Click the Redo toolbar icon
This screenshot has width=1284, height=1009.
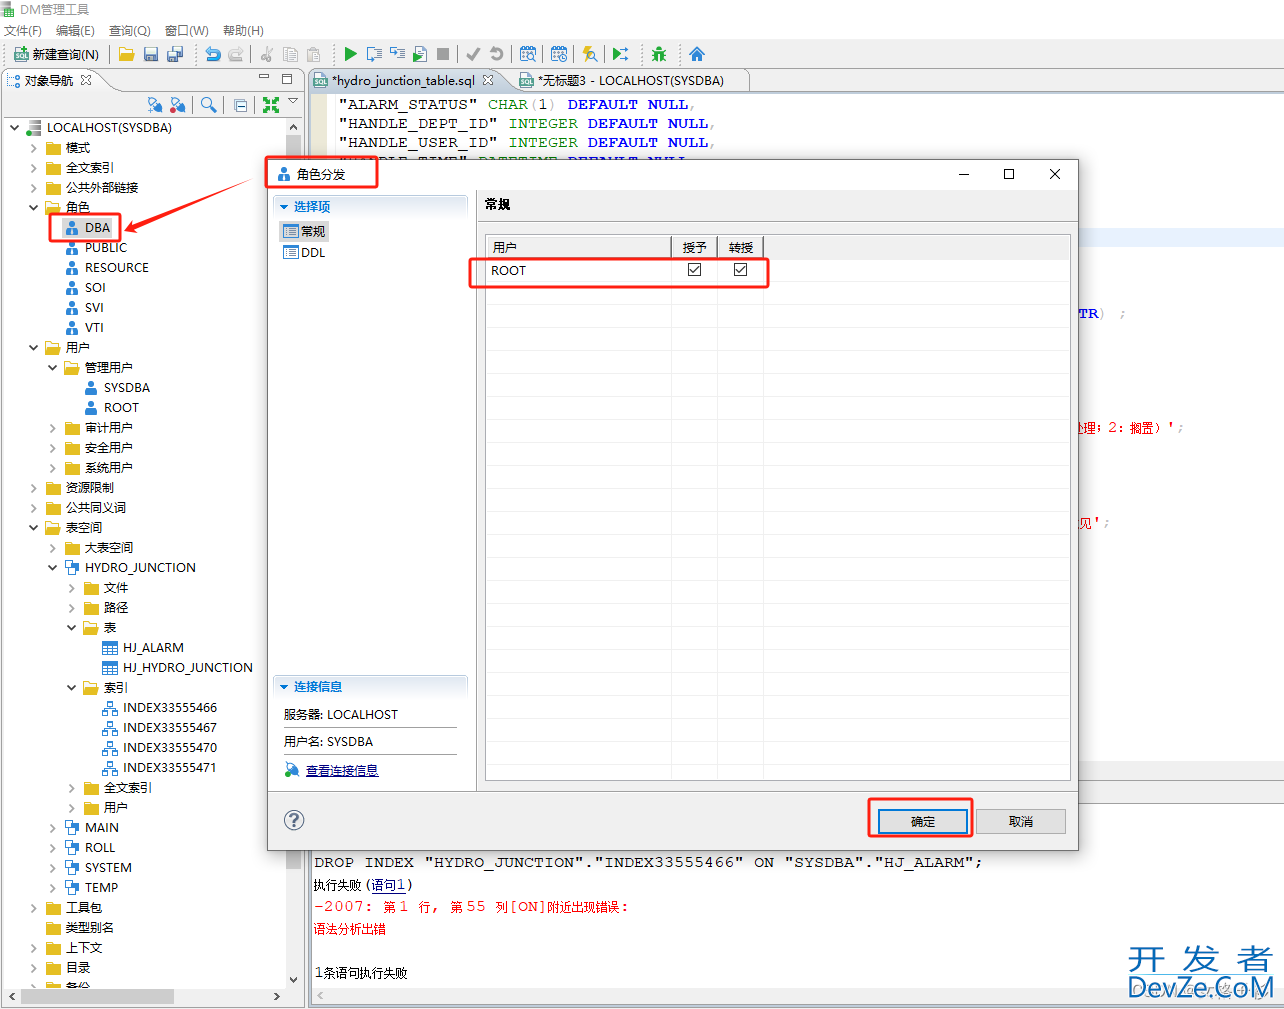click(x=236, y=54)
